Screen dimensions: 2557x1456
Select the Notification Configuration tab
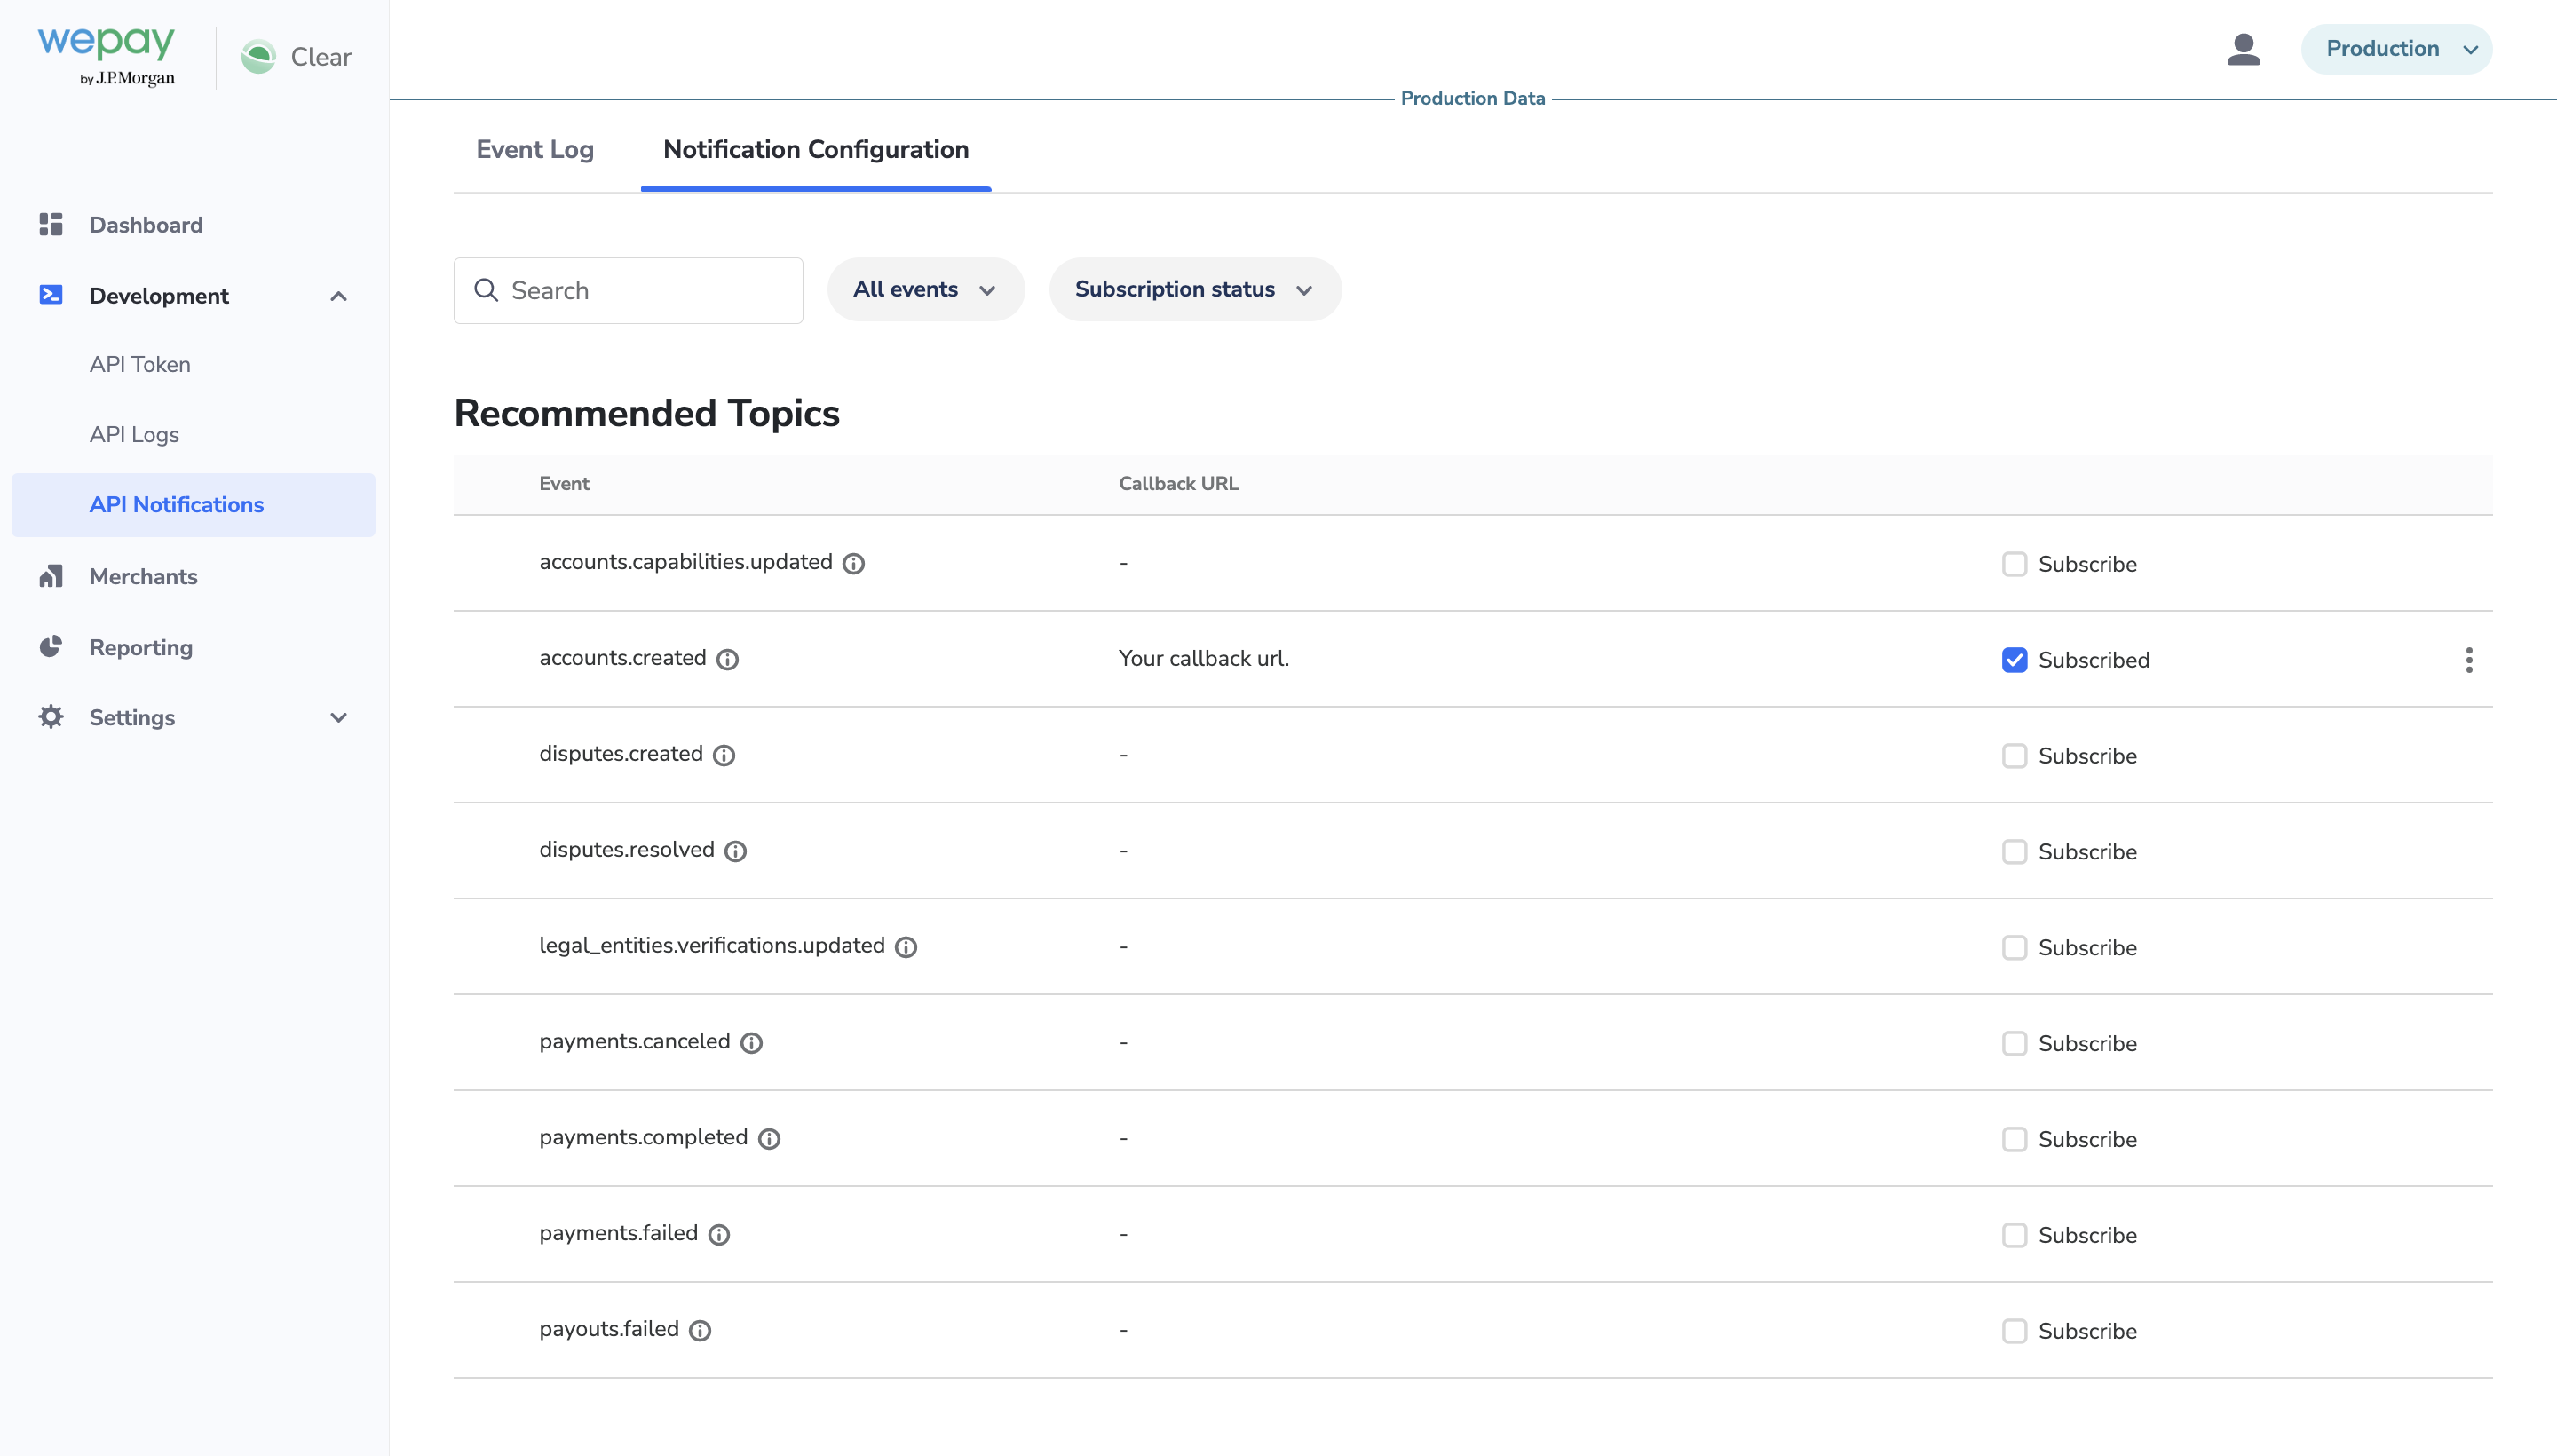(x=817, y=149)
